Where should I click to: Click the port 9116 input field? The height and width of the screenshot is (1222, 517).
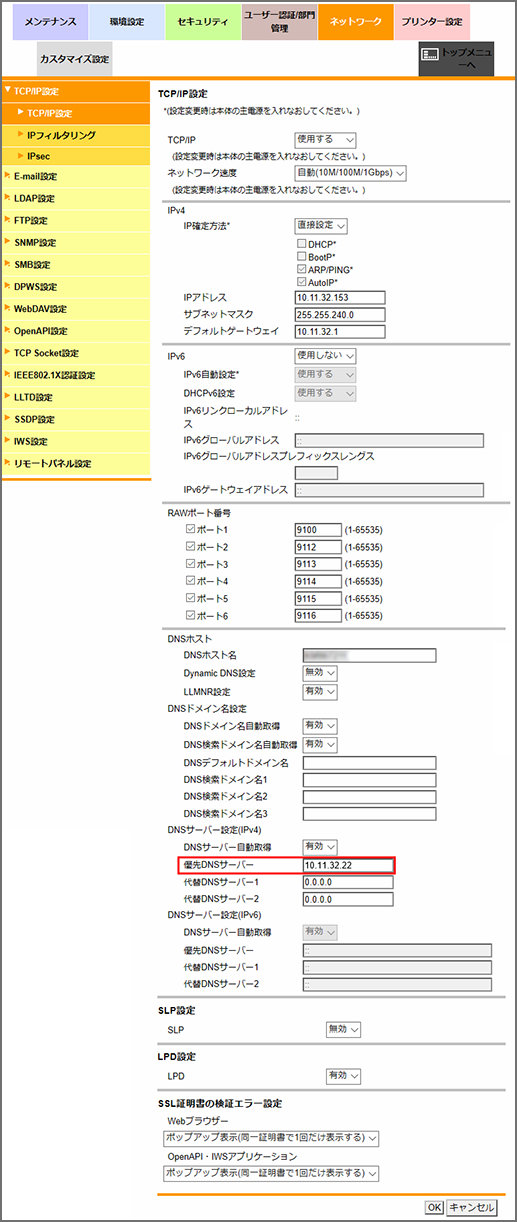coord(318,616)
